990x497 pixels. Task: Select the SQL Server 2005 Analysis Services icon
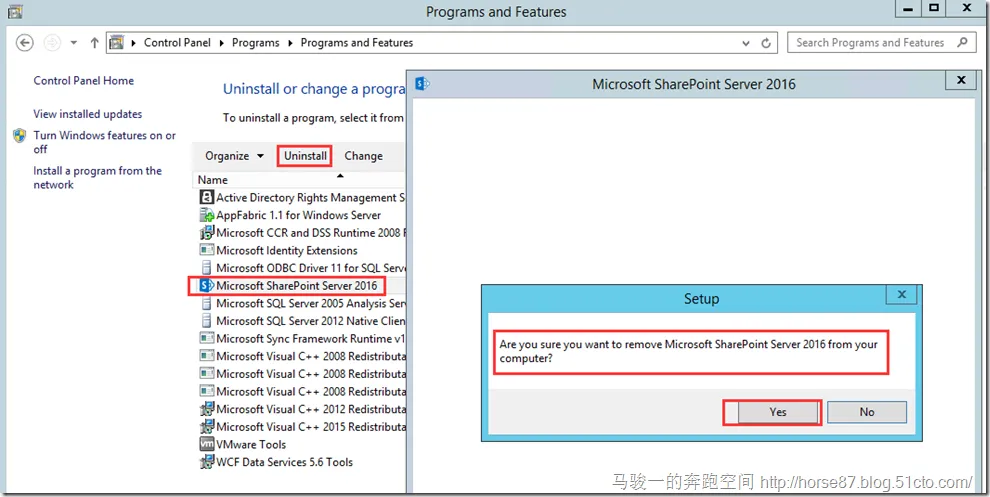pyautogui.click(x=207, y=304)
